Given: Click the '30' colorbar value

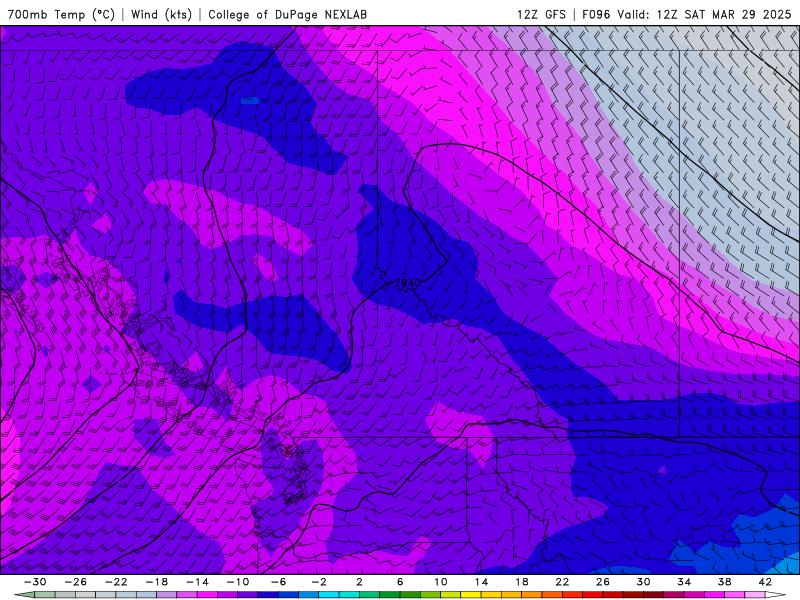Looking at the screenshot, I should (643, 582).
